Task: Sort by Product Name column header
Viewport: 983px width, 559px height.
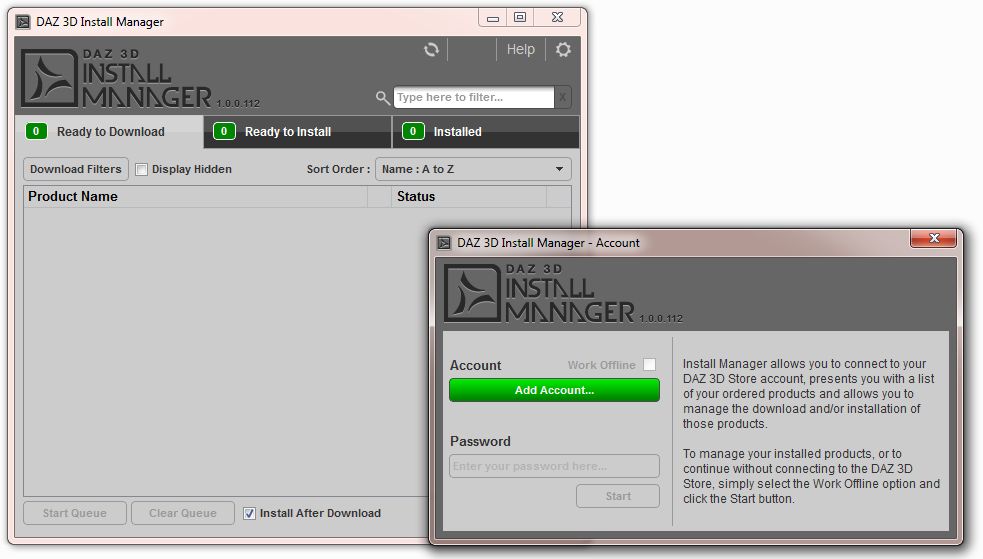Action: click(196, 197)
